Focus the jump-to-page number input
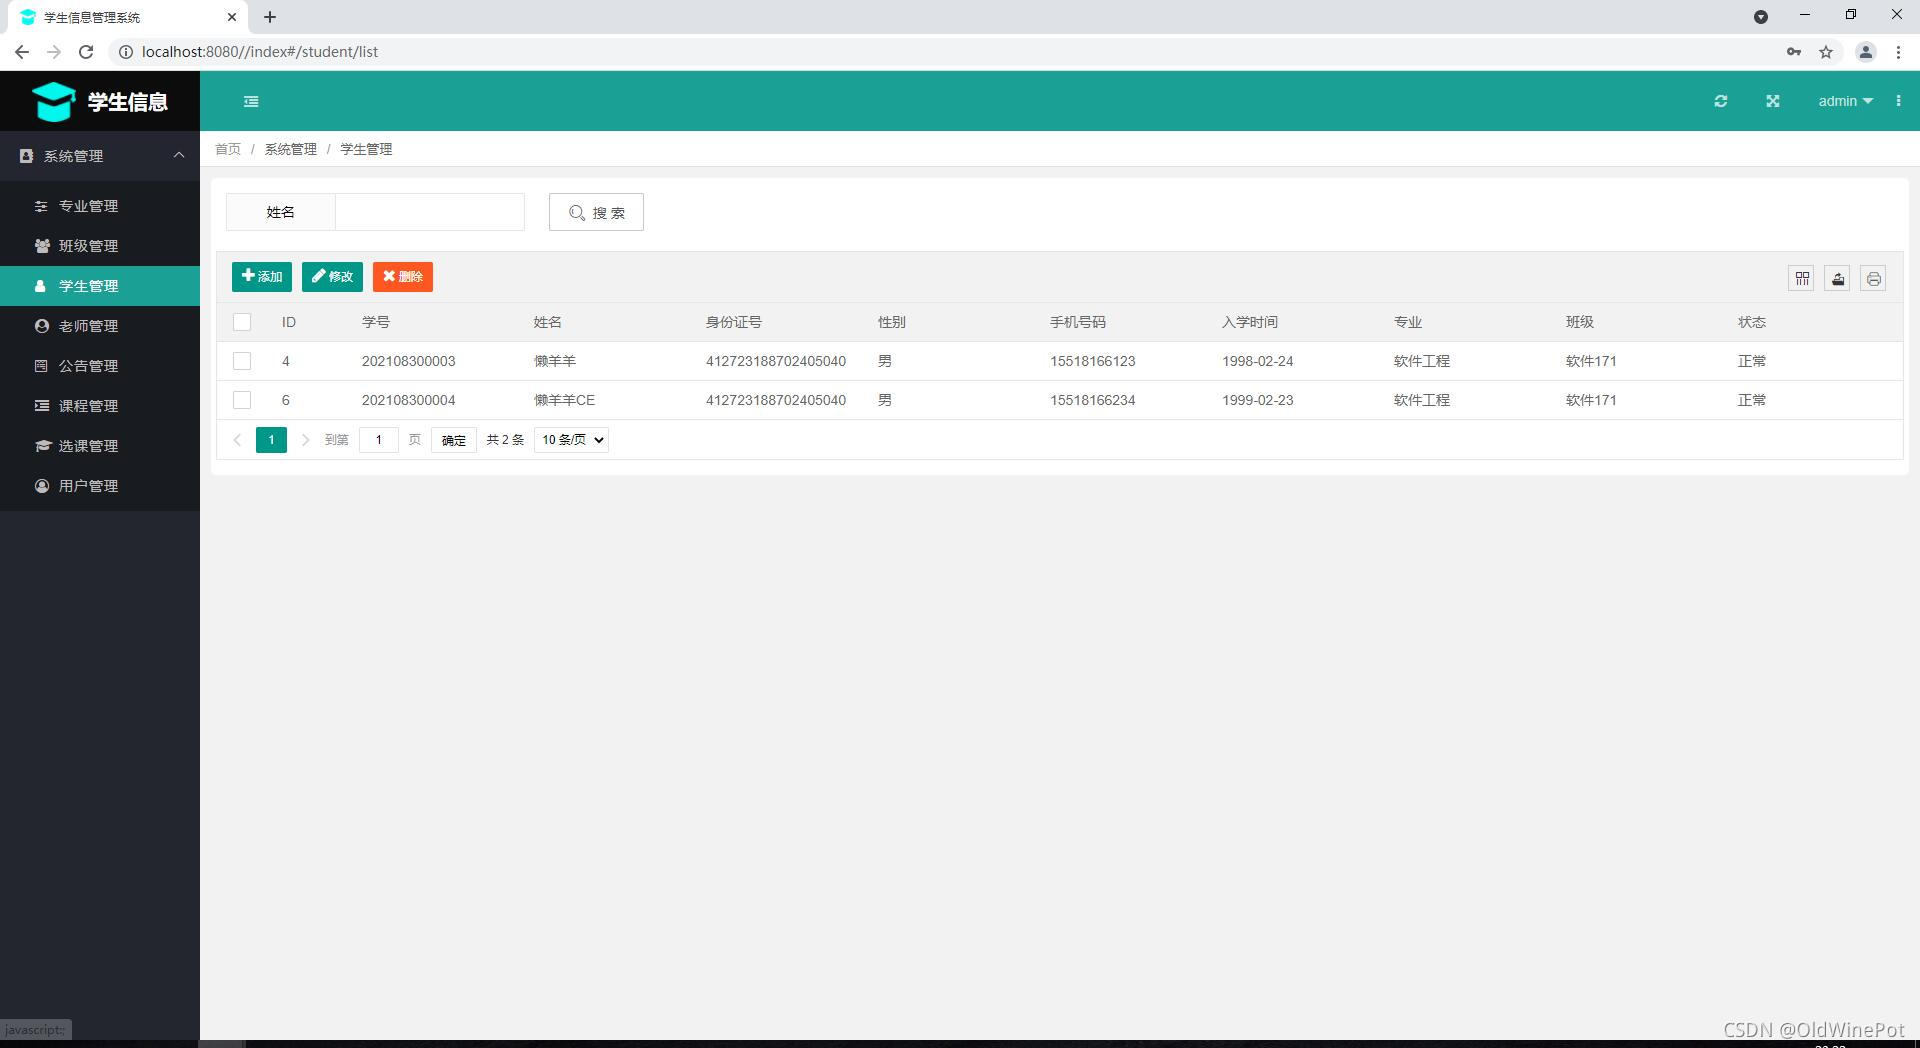 379,440
